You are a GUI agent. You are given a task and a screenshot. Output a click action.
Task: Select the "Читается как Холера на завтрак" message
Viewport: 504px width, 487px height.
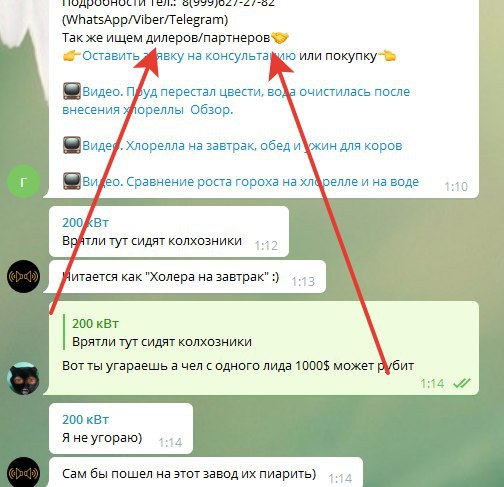coord(184,277)
